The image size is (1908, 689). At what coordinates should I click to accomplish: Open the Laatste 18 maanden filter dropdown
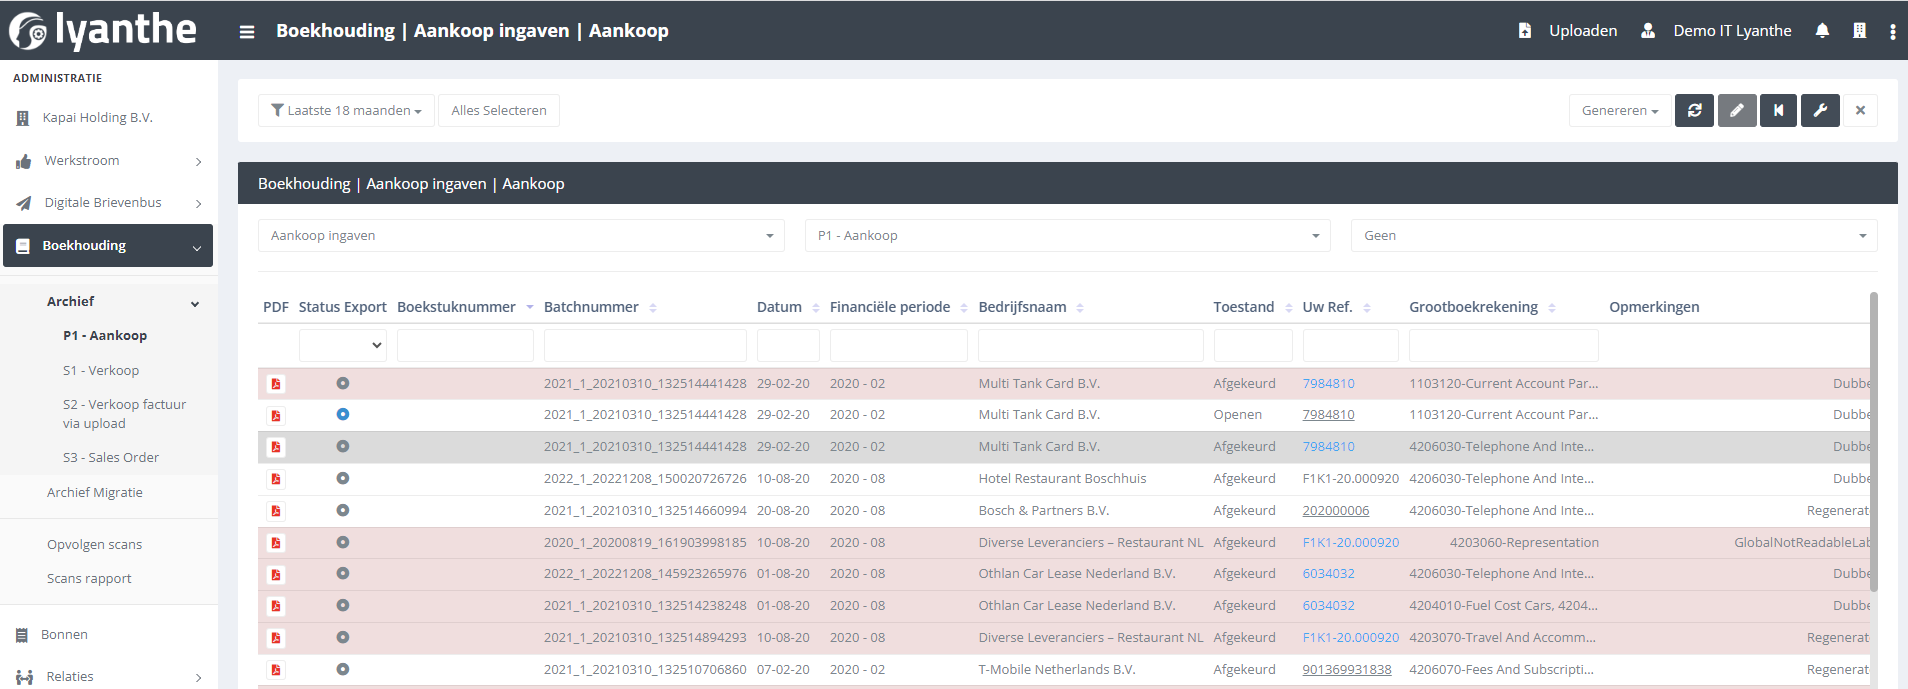(346, 111)
